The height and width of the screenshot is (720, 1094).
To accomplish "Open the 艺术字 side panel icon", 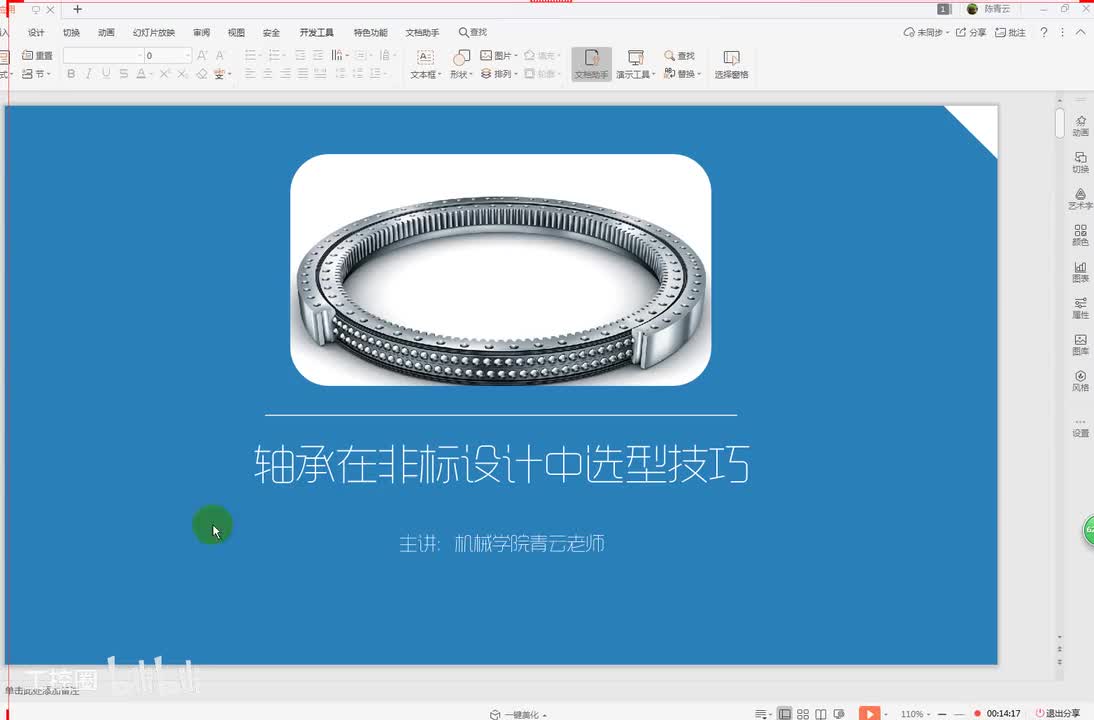I will pos(1080,199).
